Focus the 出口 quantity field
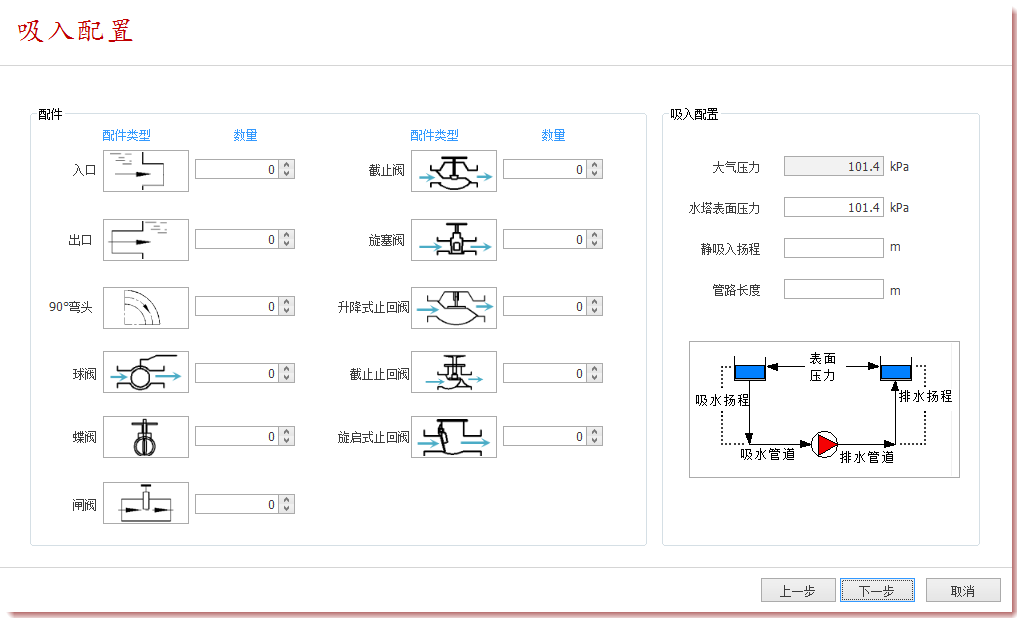The height and width of the screenshot is (618, 1017). [237, 239]
